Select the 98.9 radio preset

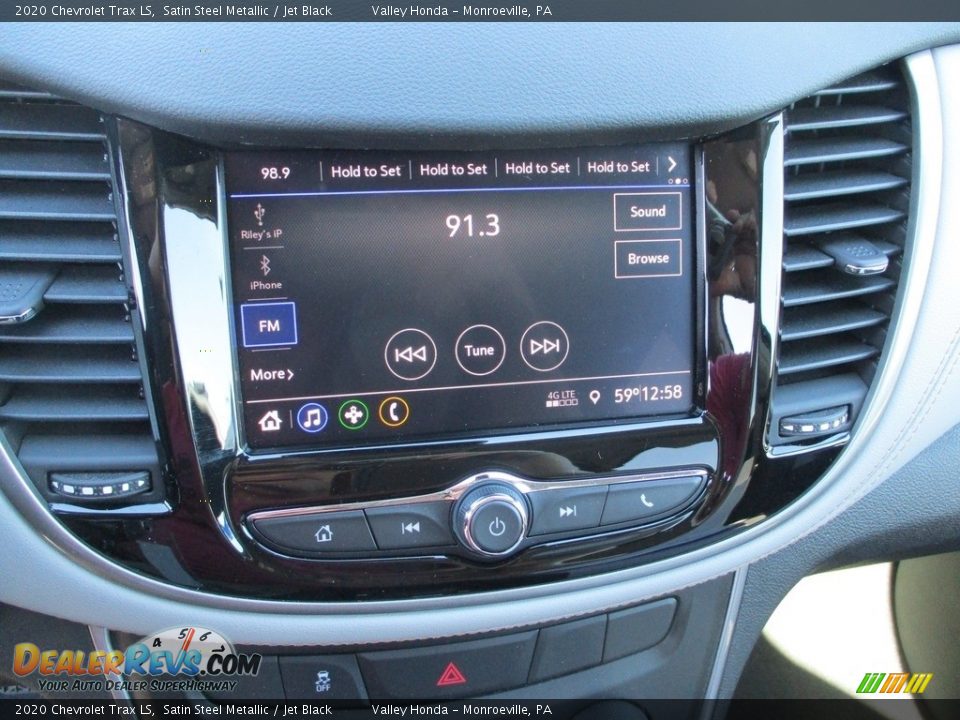[x=276, y=173]
